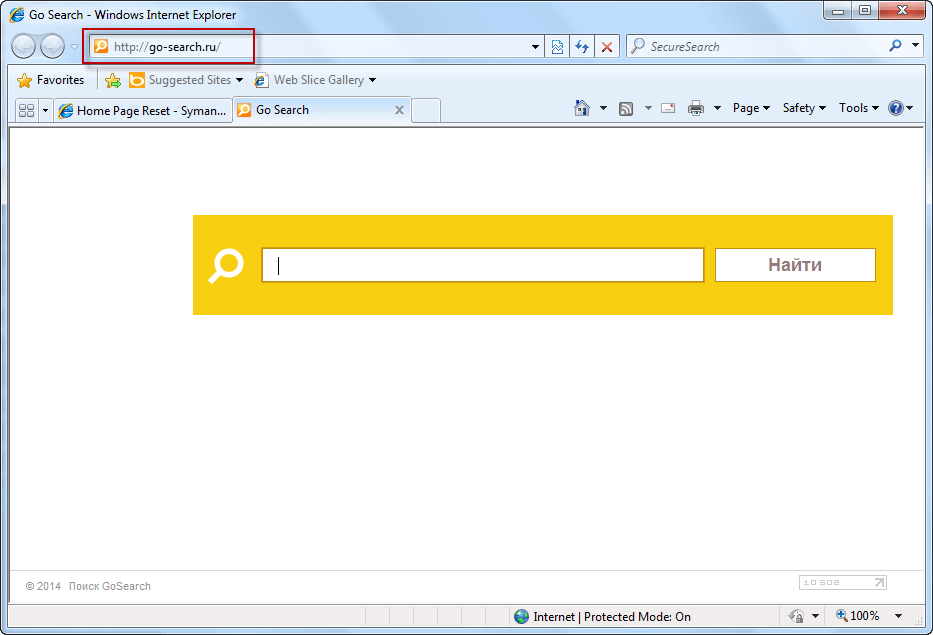Open the recent pages dropdown next to Forward
The width and height of the screenshot is (933, 635).
[x=74, y=46]
